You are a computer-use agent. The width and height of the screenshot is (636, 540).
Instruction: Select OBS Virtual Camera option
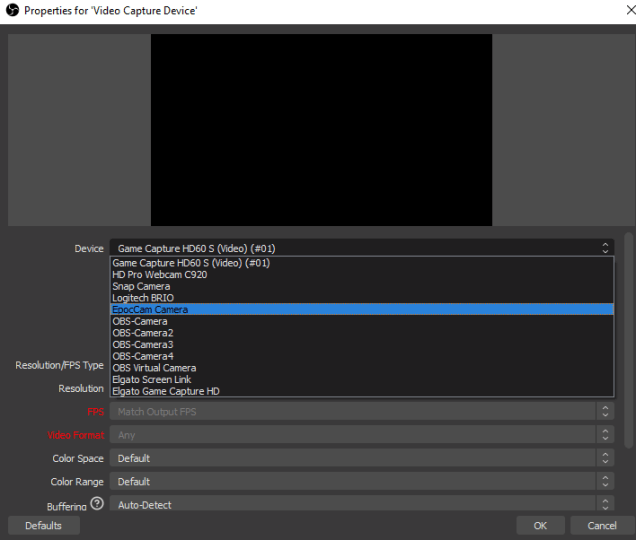pyautogui.click(x=361, y=368)
